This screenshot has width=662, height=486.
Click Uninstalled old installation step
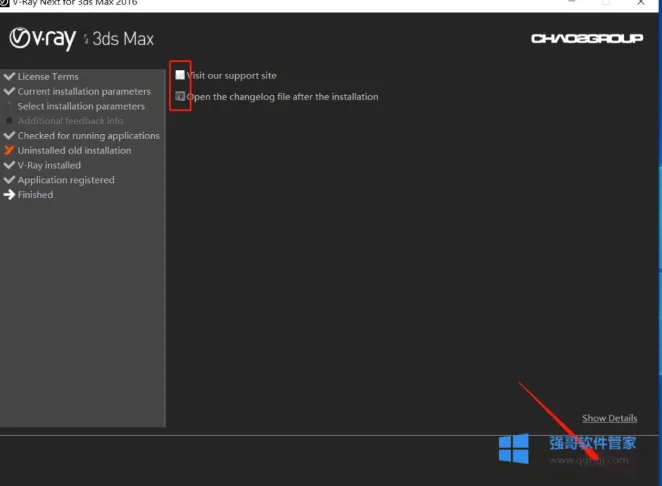[74, 150]
